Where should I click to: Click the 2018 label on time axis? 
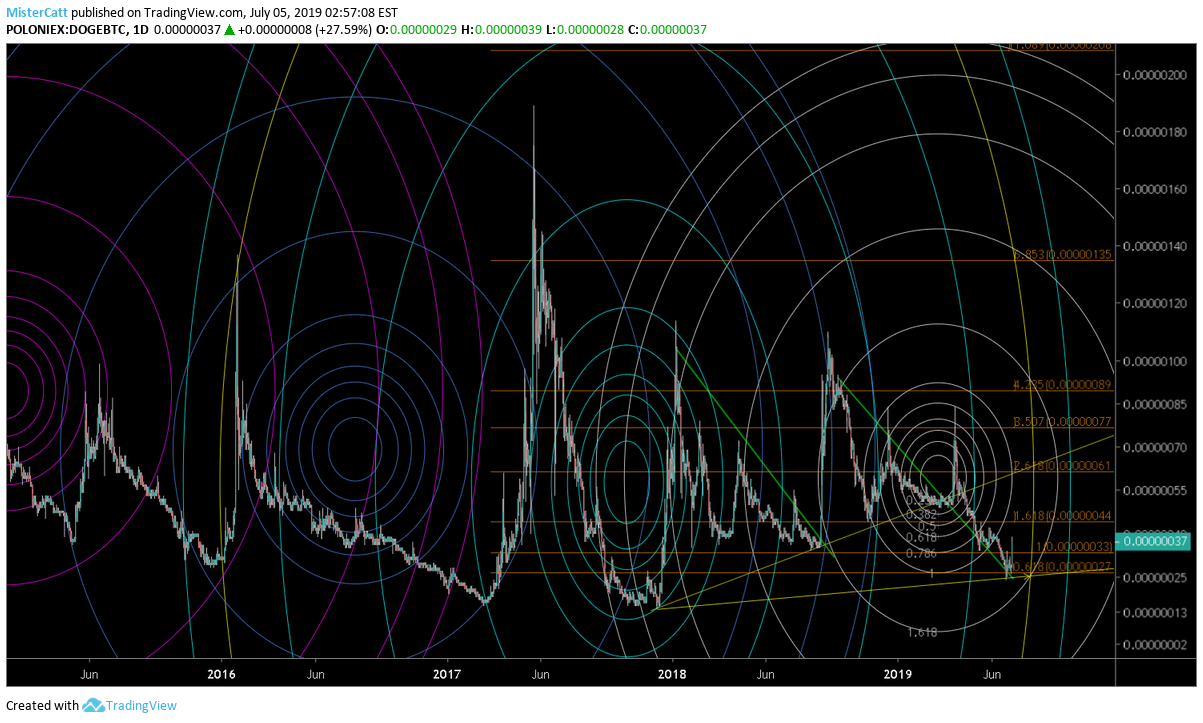click(673, 674)
